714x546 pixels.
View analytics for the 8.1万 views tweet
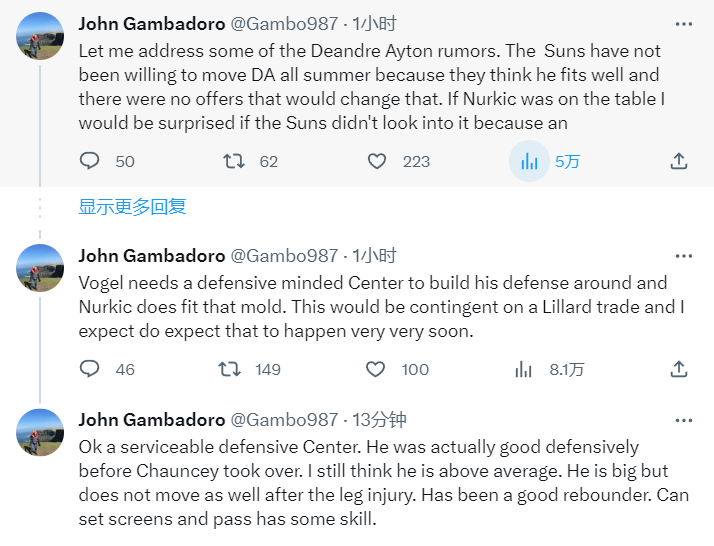point(523,369)
